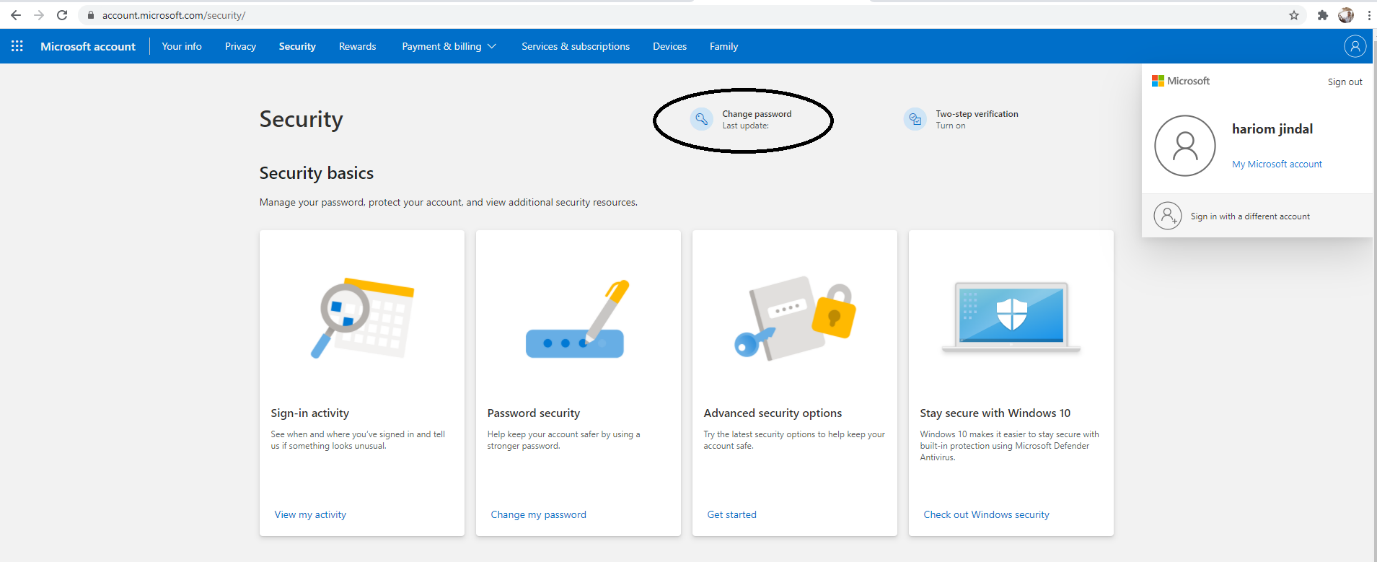
Task: Open the Privacy tab
Action: click(x=240, y=46)
